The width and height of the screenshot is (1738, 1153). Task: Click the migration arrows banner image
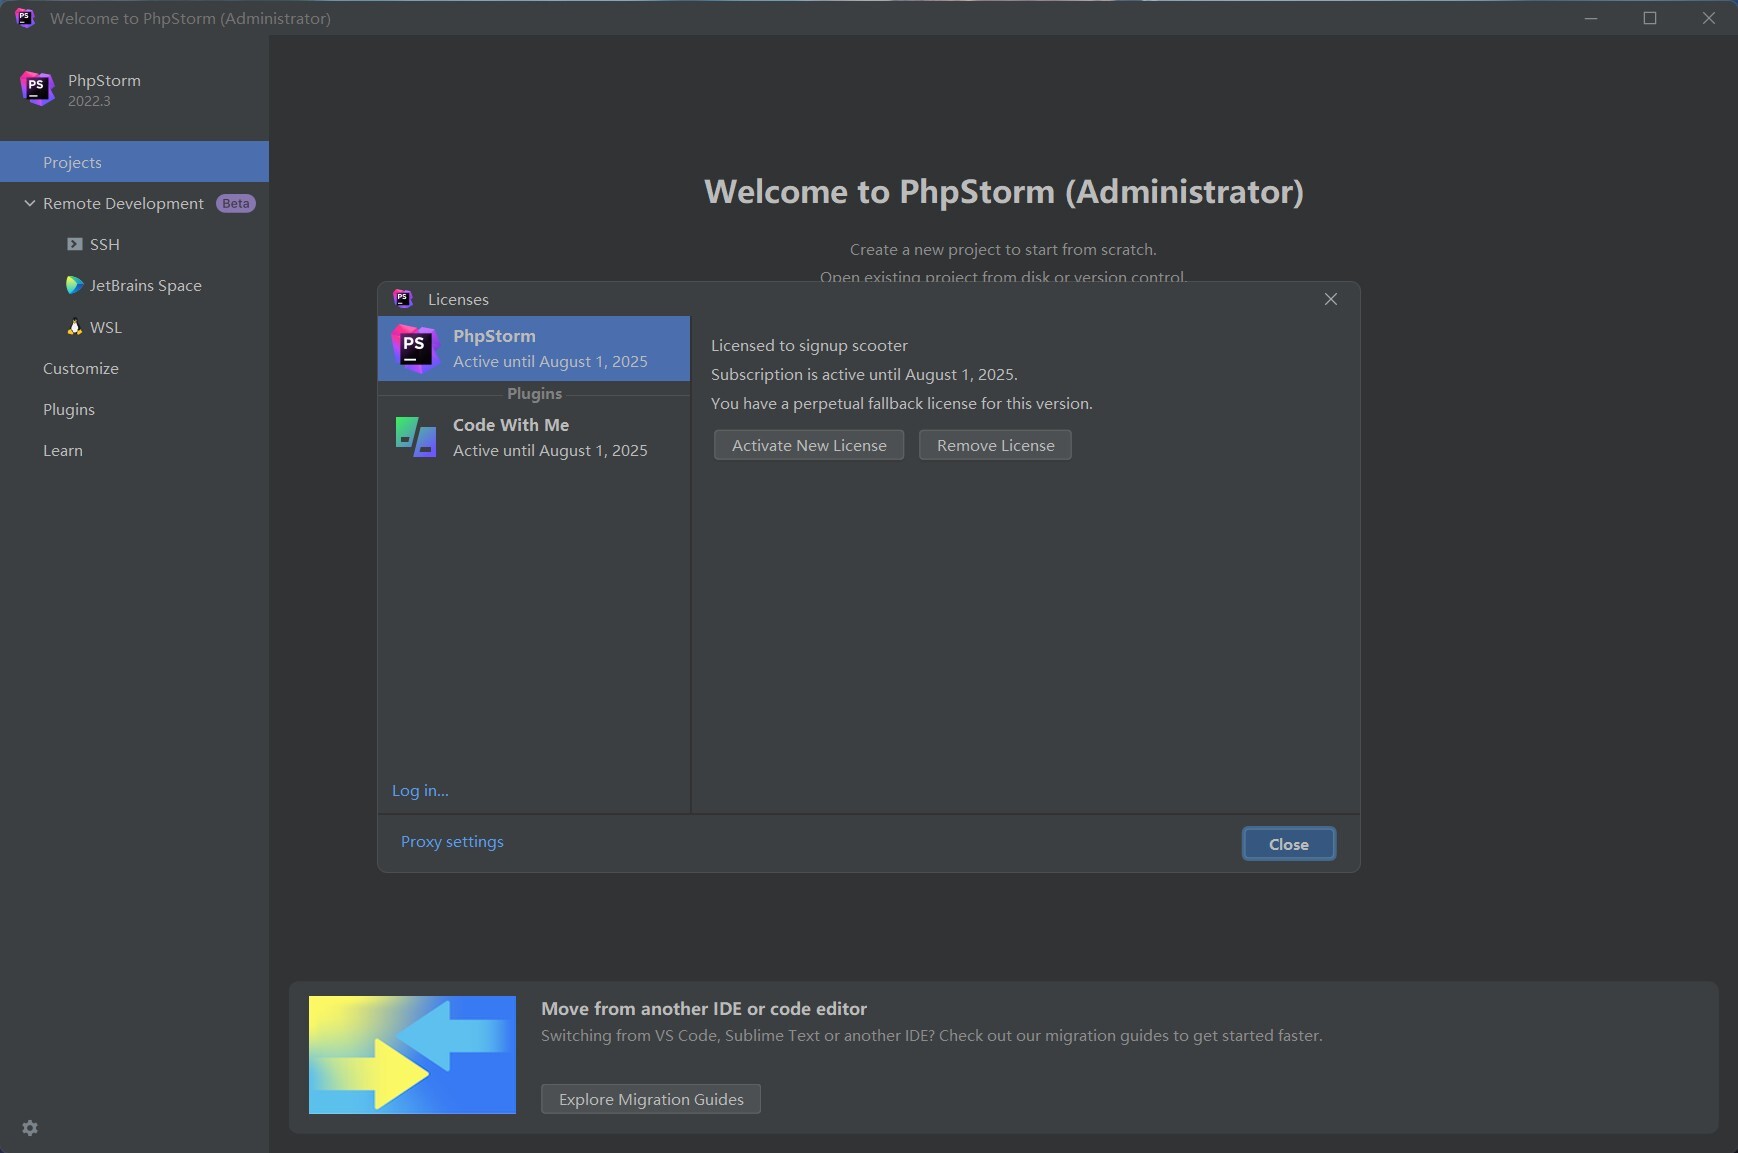412,1055
